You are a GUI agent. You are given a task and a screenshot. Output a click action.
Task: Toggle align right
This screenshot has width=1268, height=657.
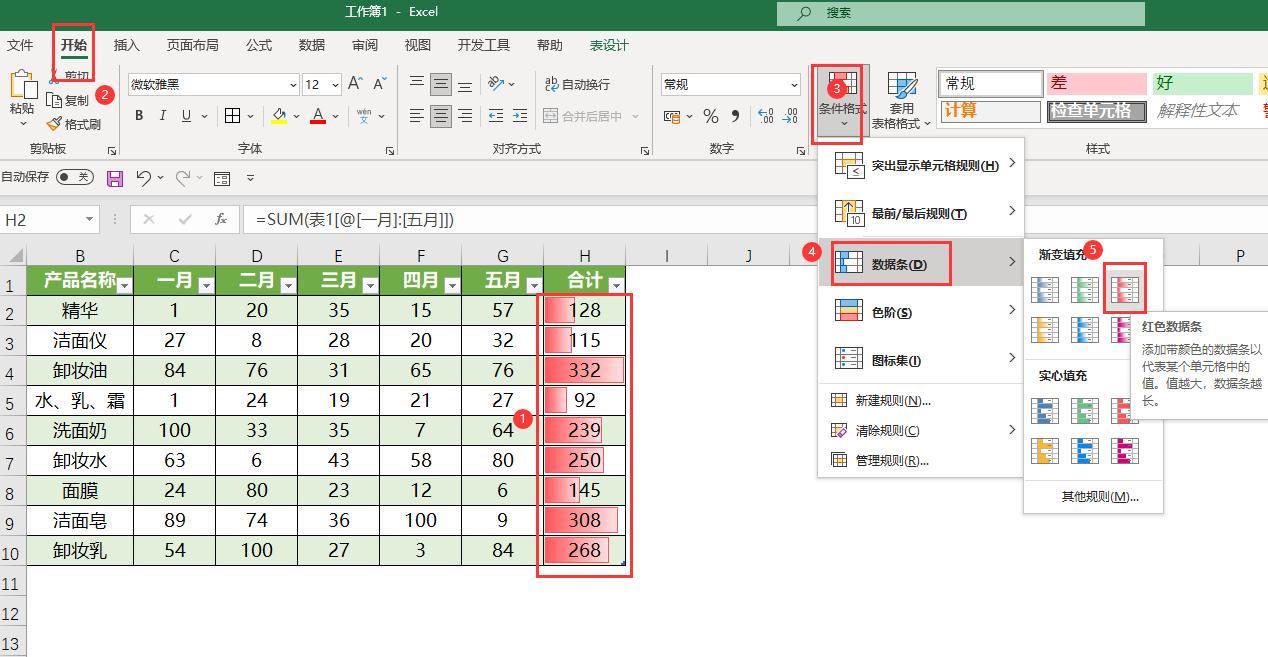[x=465, y=116]
